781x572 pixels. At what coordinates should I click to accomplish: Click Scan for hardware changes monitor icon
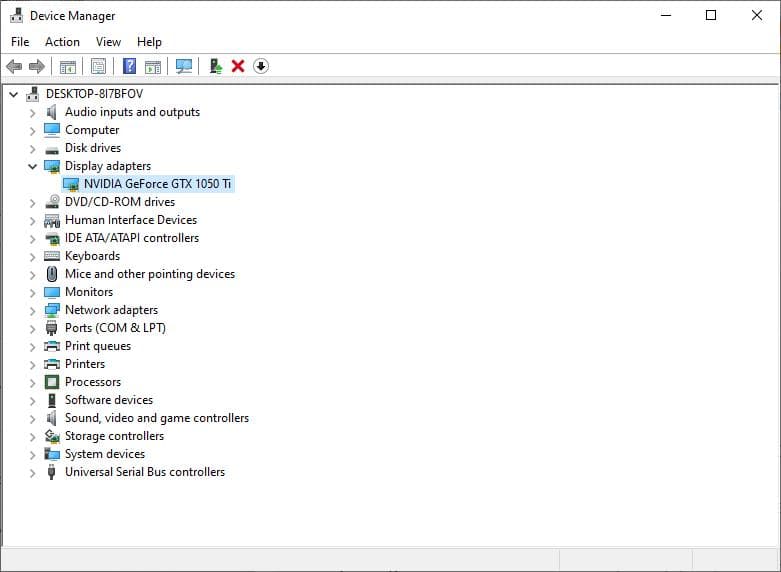184,66
